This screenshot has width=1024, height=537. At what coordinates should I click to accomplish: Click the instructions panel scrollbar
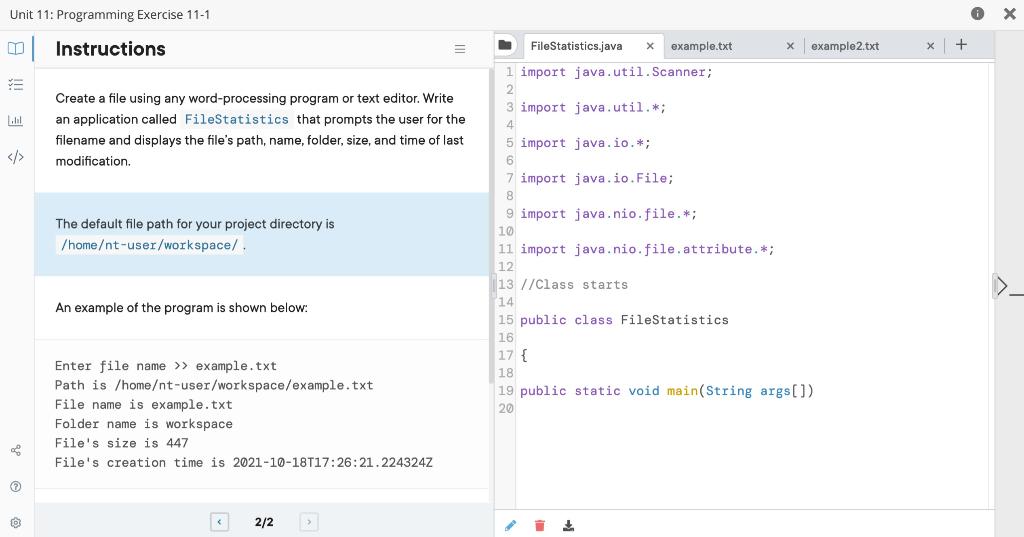[490, 225]
